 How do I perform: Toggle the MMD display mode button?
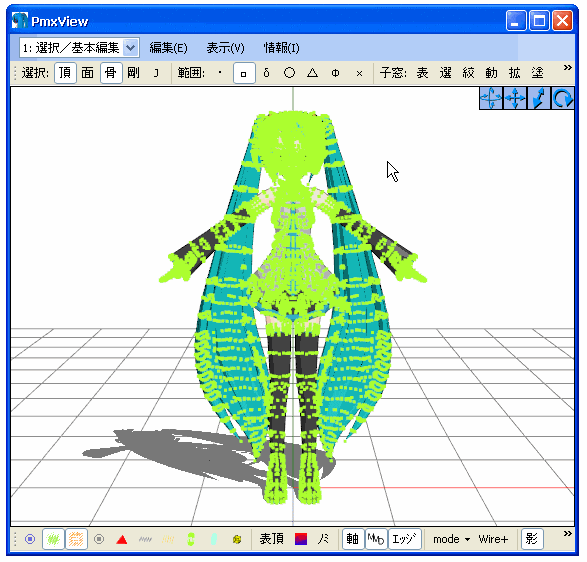(x=375, y=539)
